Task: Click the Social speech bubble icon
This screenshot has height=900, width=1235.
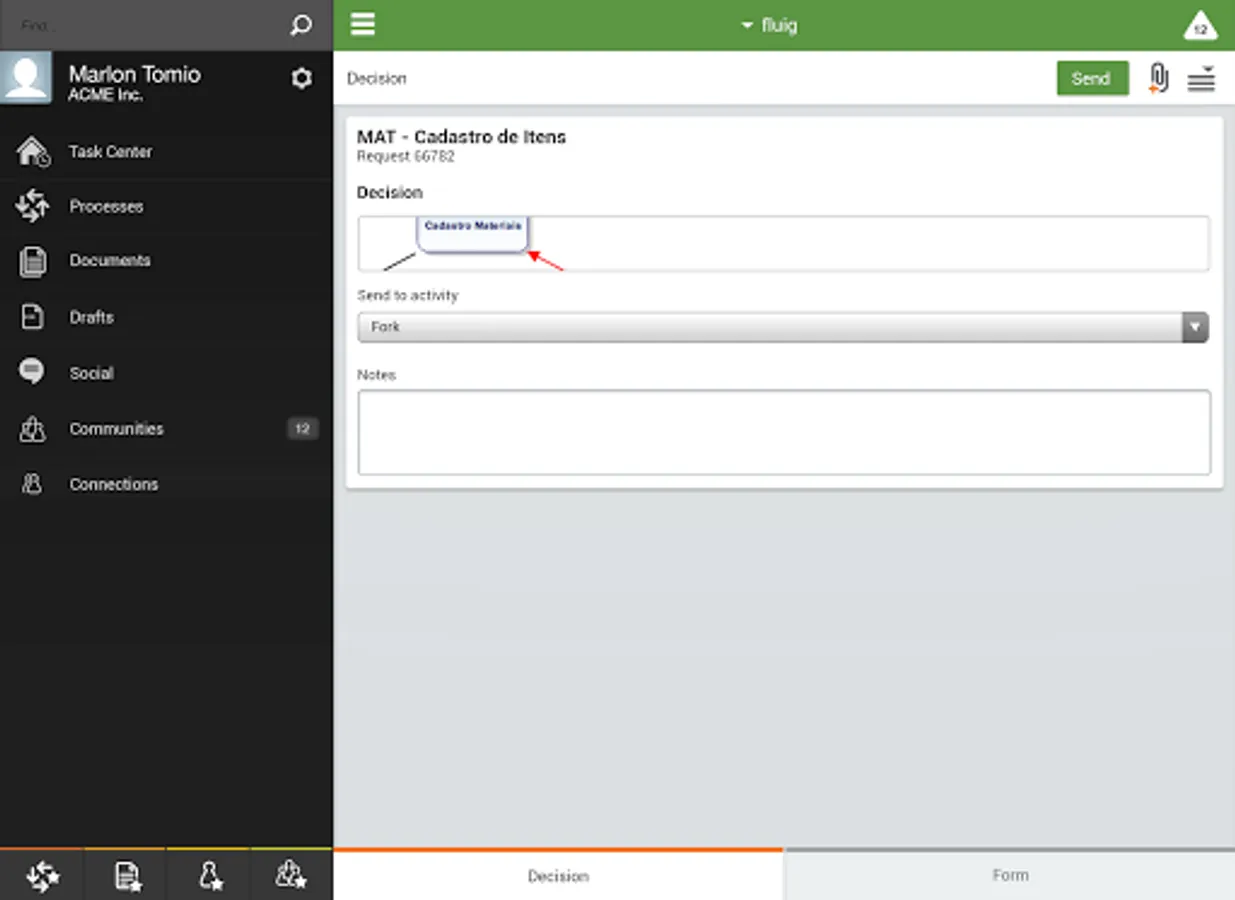Action: click(x=31, y=372)
